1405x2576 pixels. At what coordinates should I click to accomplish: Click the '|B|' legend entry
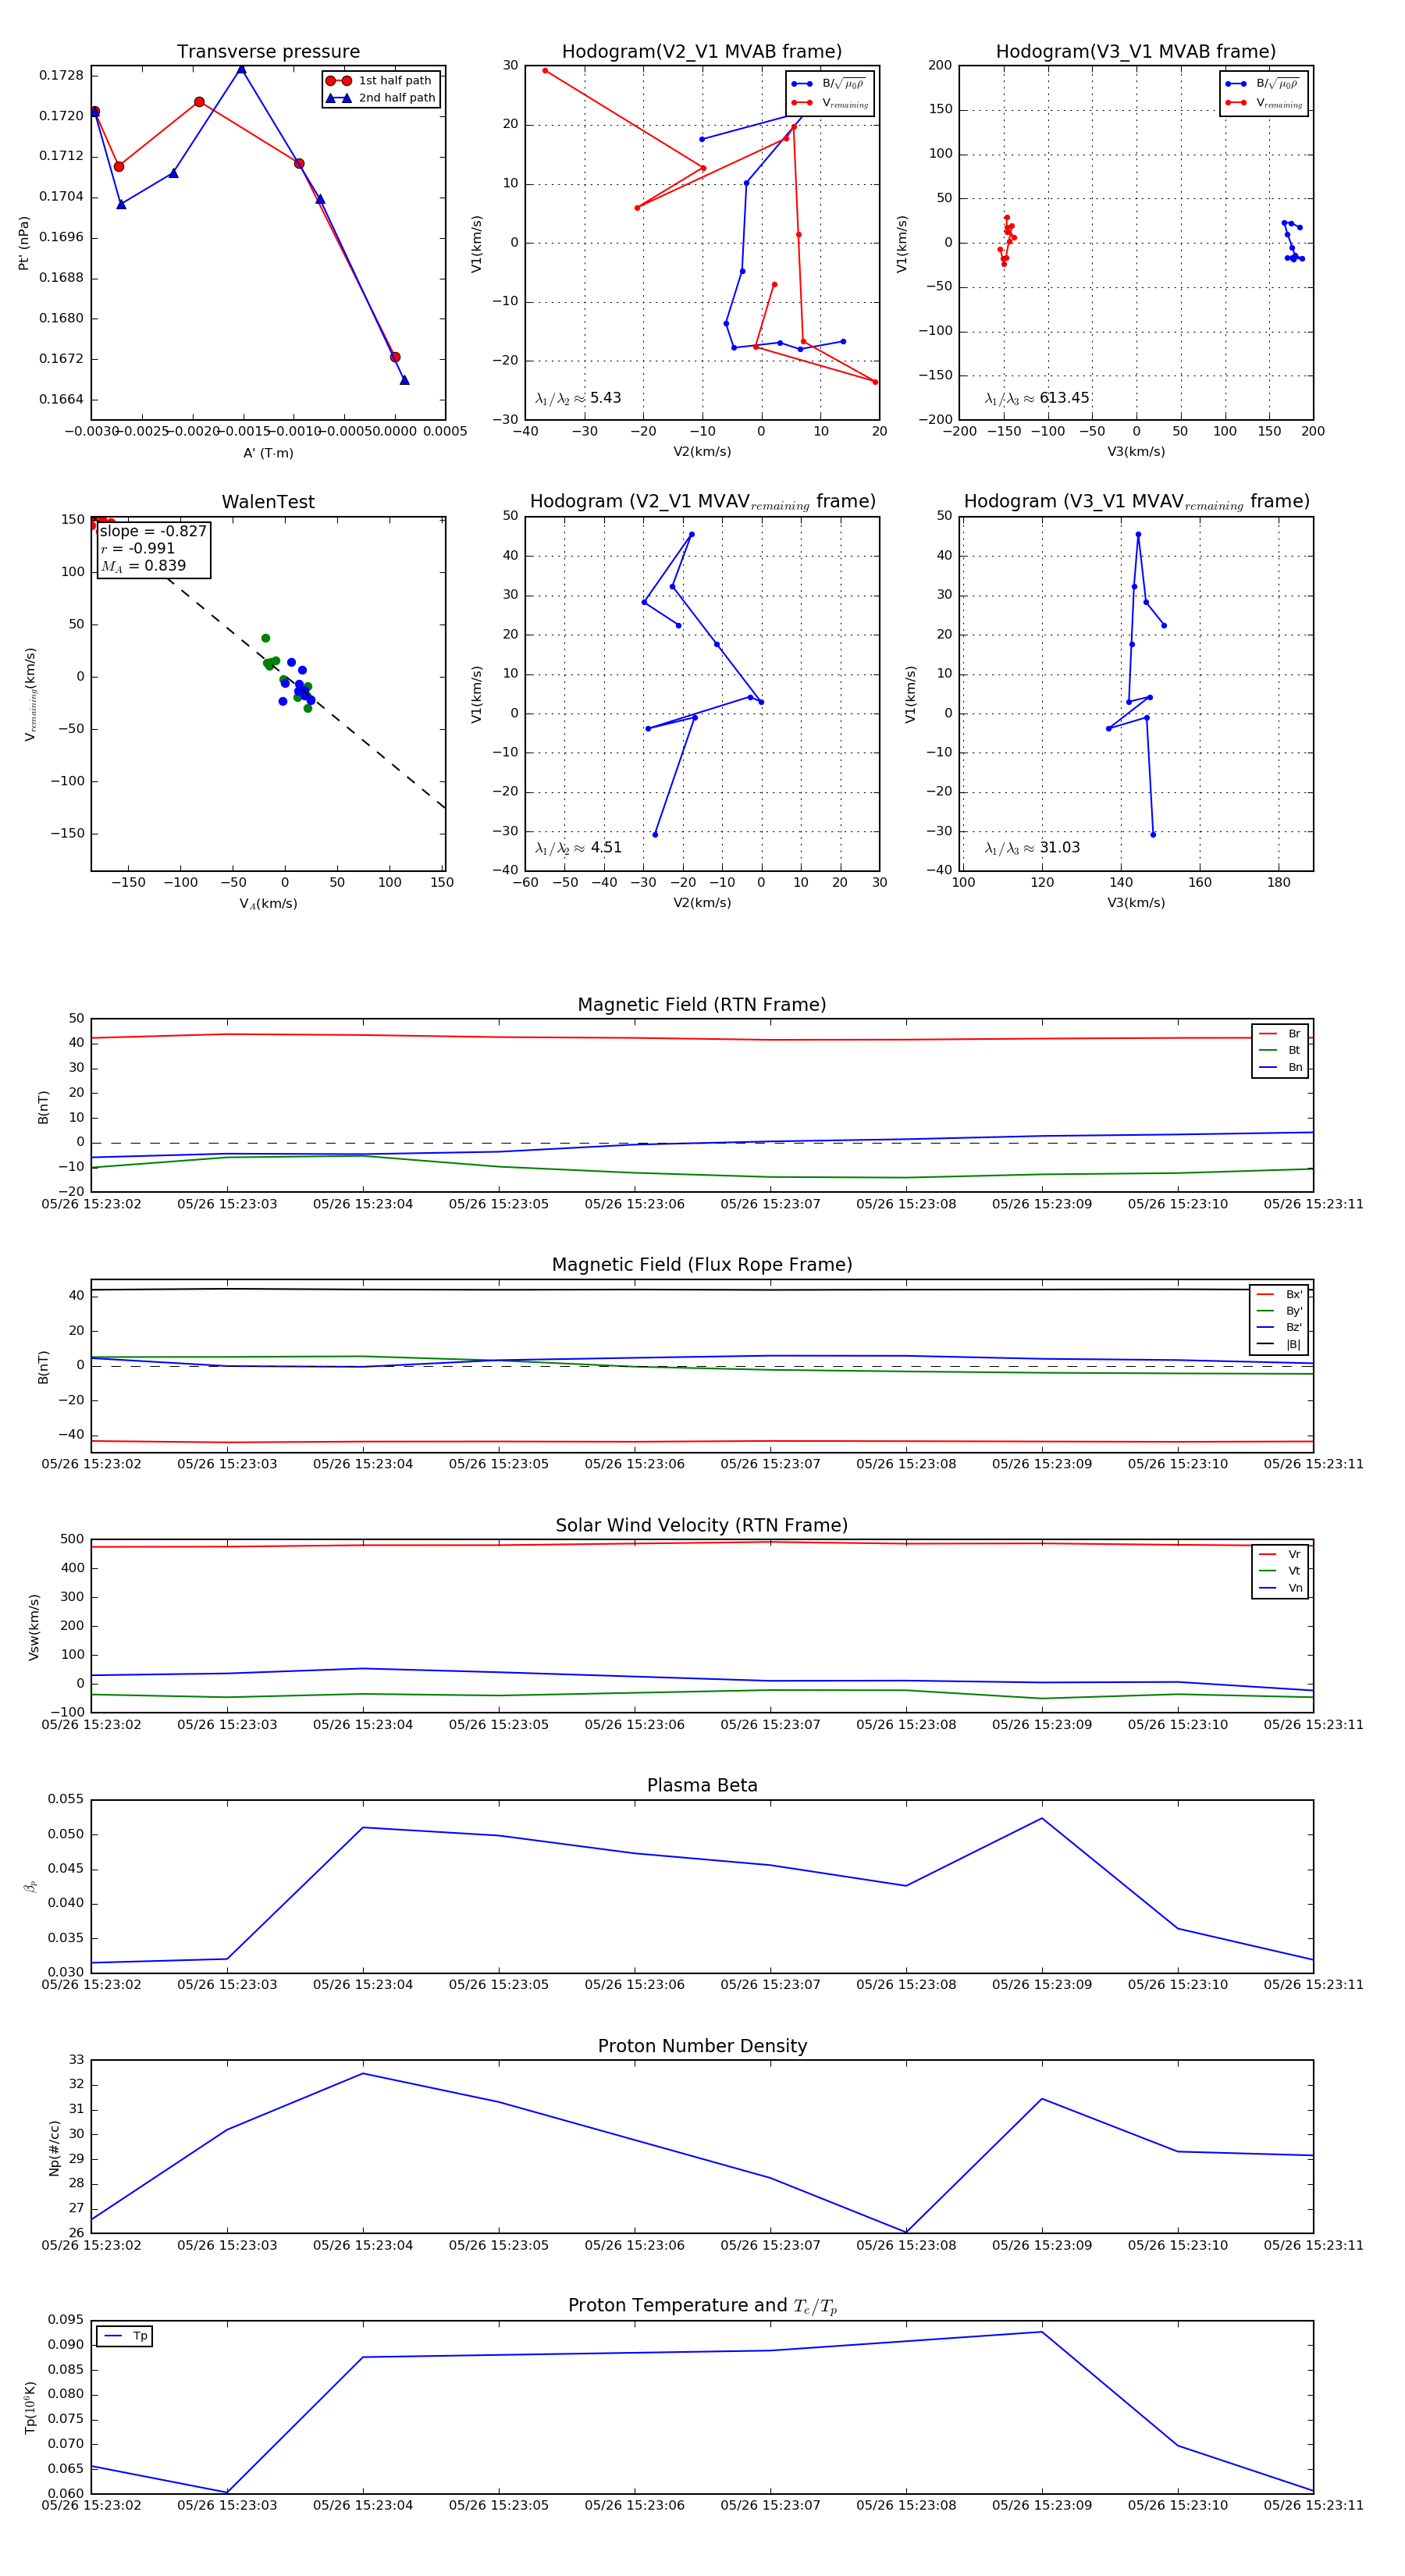point(1279,1345)
